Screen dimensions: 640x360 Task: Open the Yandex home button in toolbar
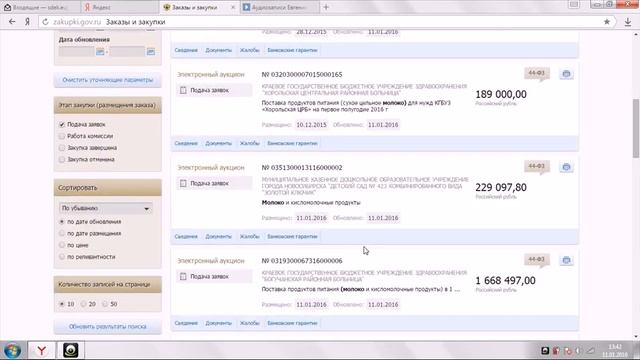(x=27, y=22)
